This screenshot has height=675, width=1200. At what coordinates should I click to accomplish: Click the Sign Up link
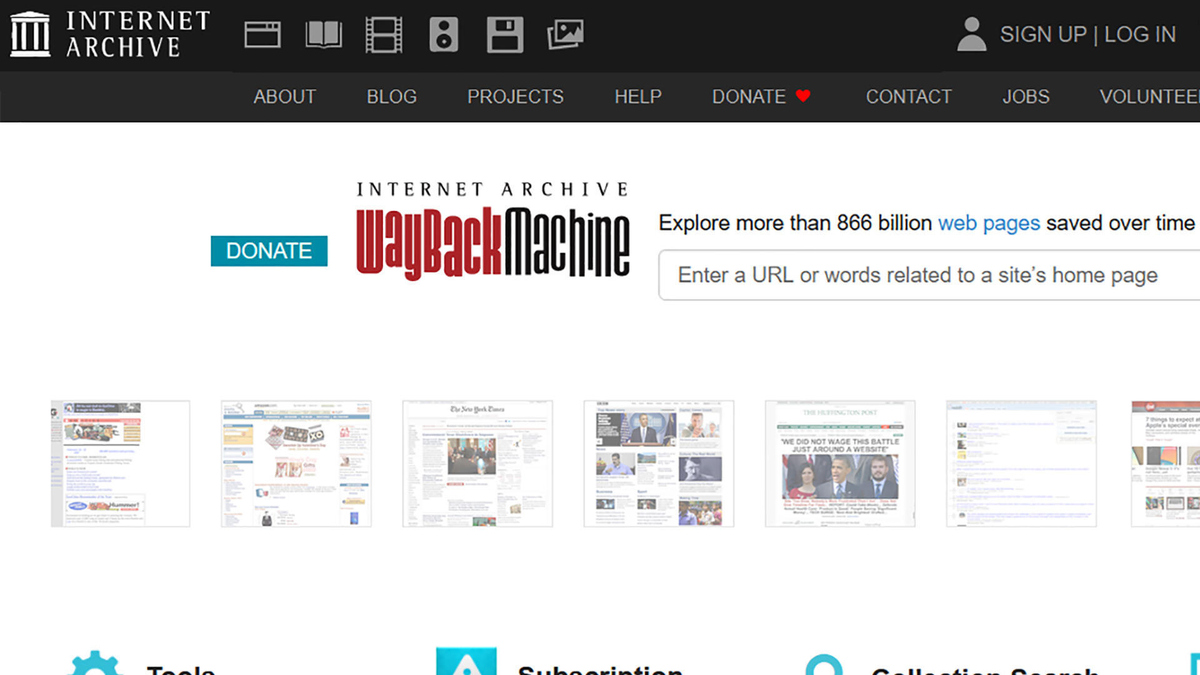tap(1043, 34)
